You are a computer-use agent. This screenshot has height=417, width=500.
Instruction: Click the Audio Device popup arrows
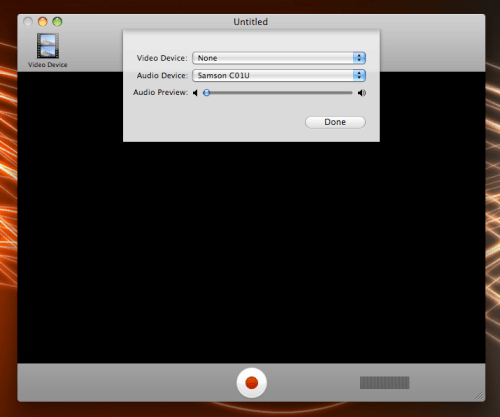pos(359,75)
